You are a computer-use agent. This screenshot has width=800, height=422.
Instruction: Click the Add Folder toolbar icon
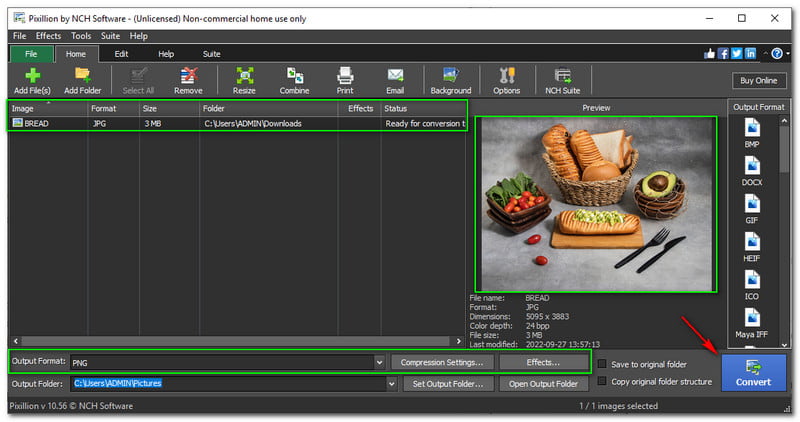point(83,76)
